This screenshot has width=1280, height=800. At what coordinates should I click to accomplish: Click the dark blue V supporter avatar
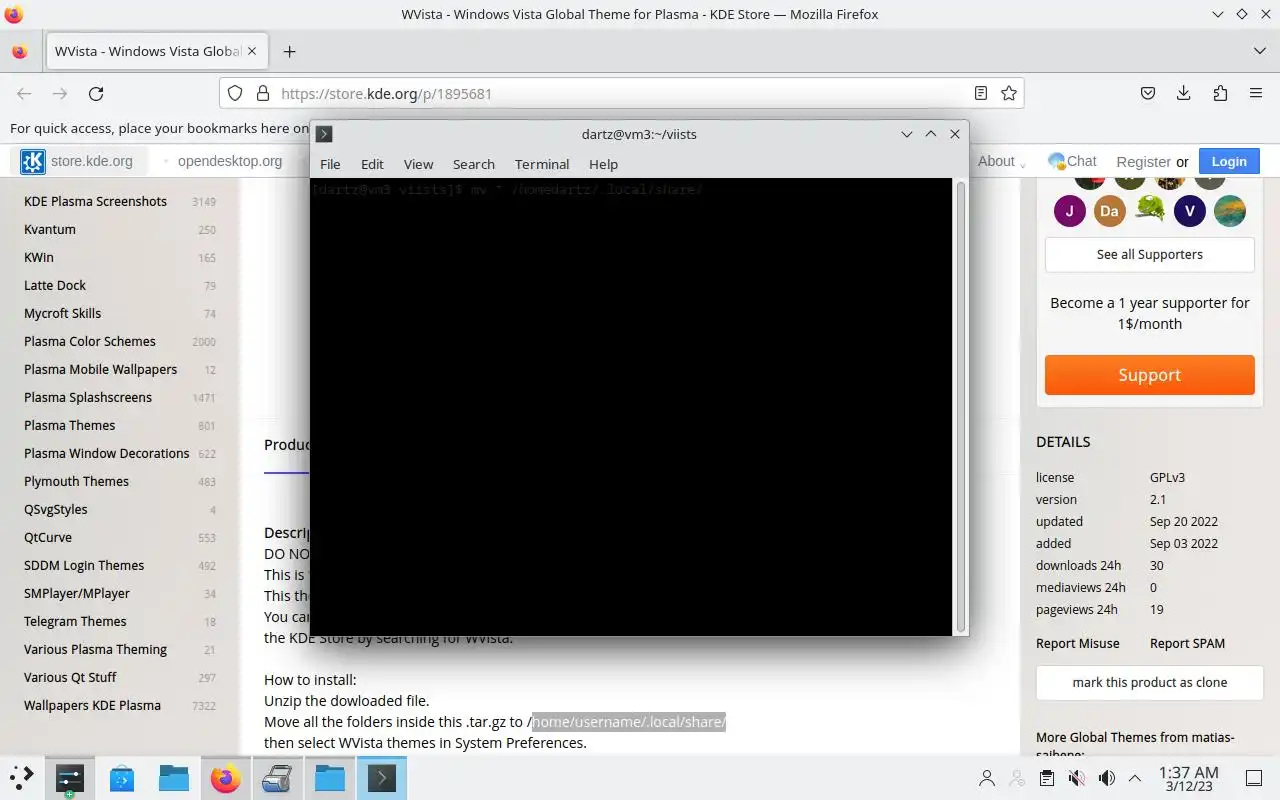[x=1190, y=211]
